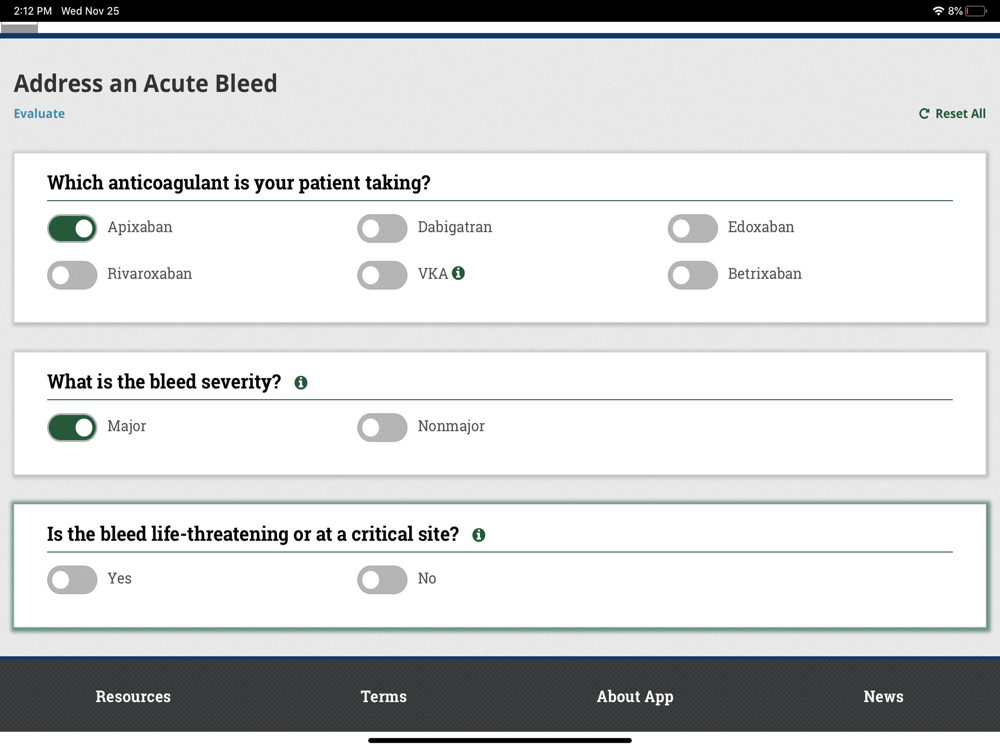Viewport: 1000px width, 750px height.
Task: Open bleed severity info icon
Action: point(301,382)
